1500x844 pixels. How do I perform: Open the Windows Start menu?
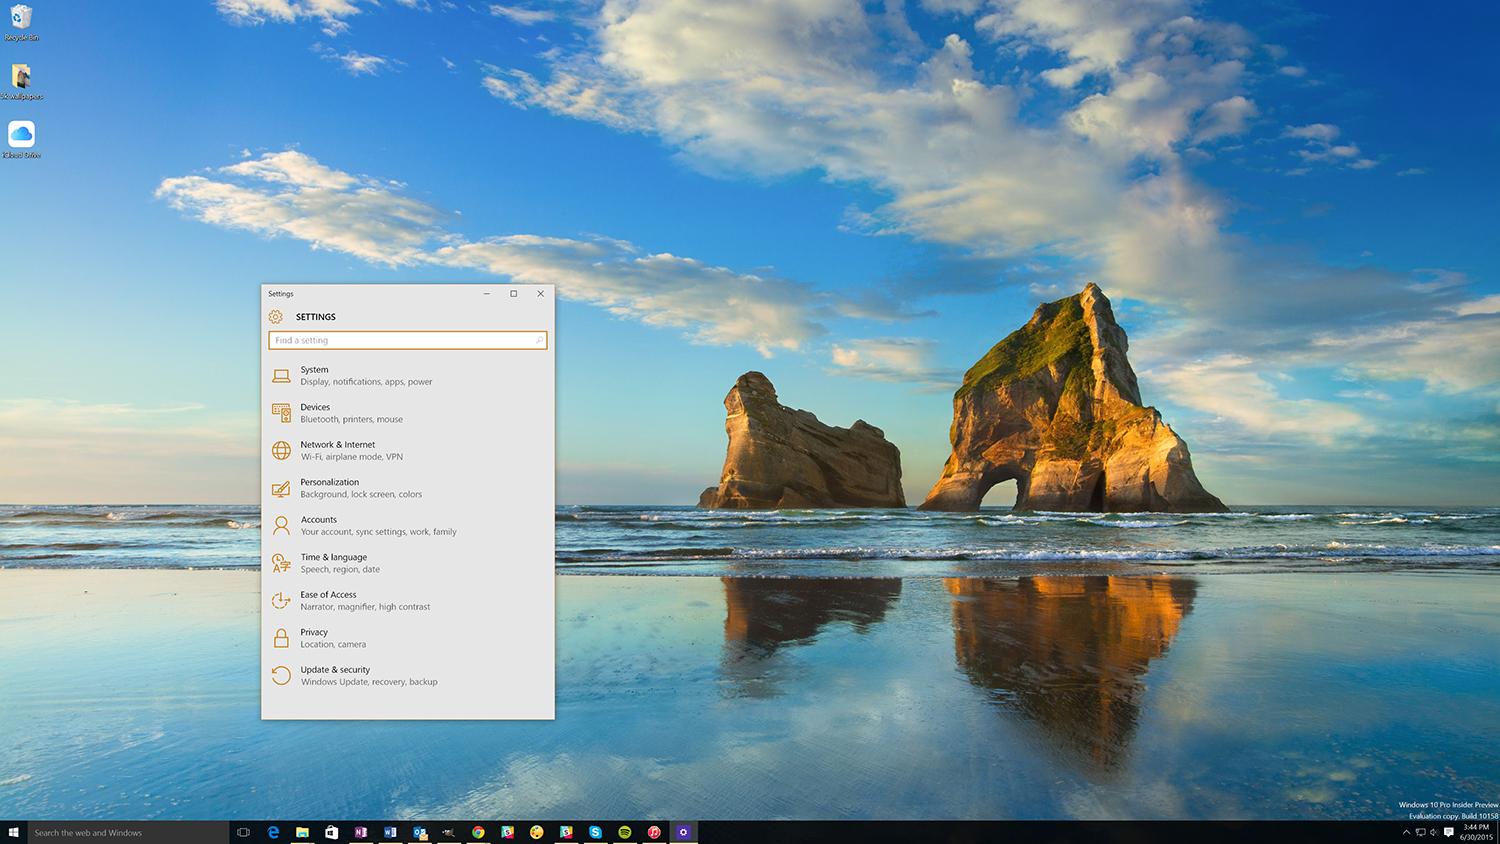click(x=14, y=832)
